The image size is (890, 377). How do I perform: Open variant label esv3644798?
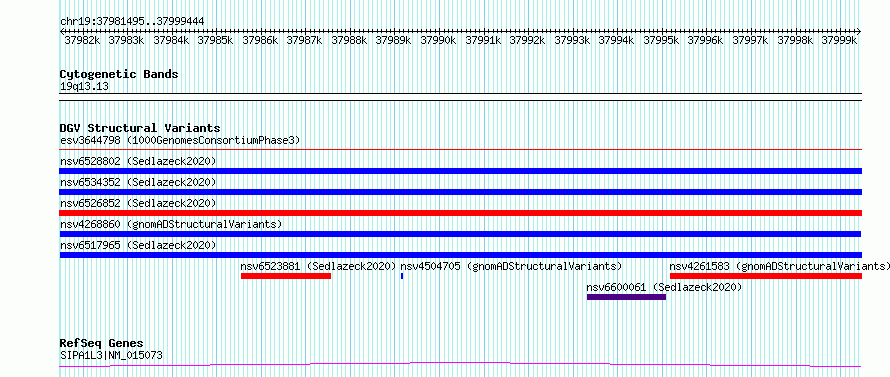coord(180,140)
